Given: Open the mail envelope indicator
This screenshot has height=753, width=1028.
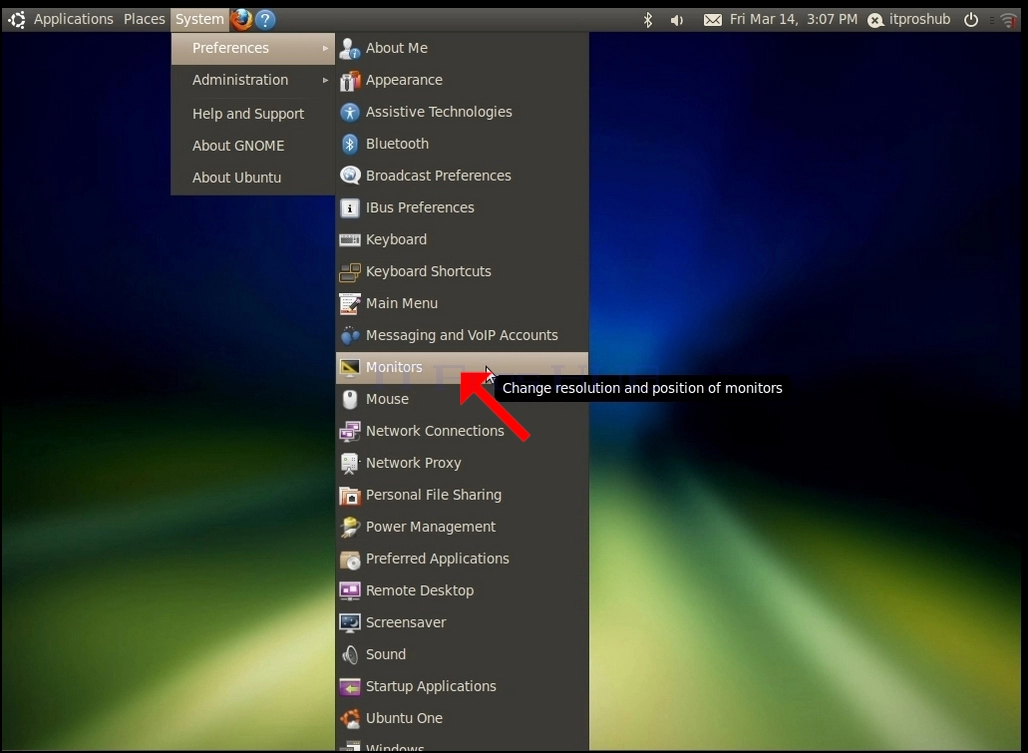Looking at the screenshot, I should 713,20.
